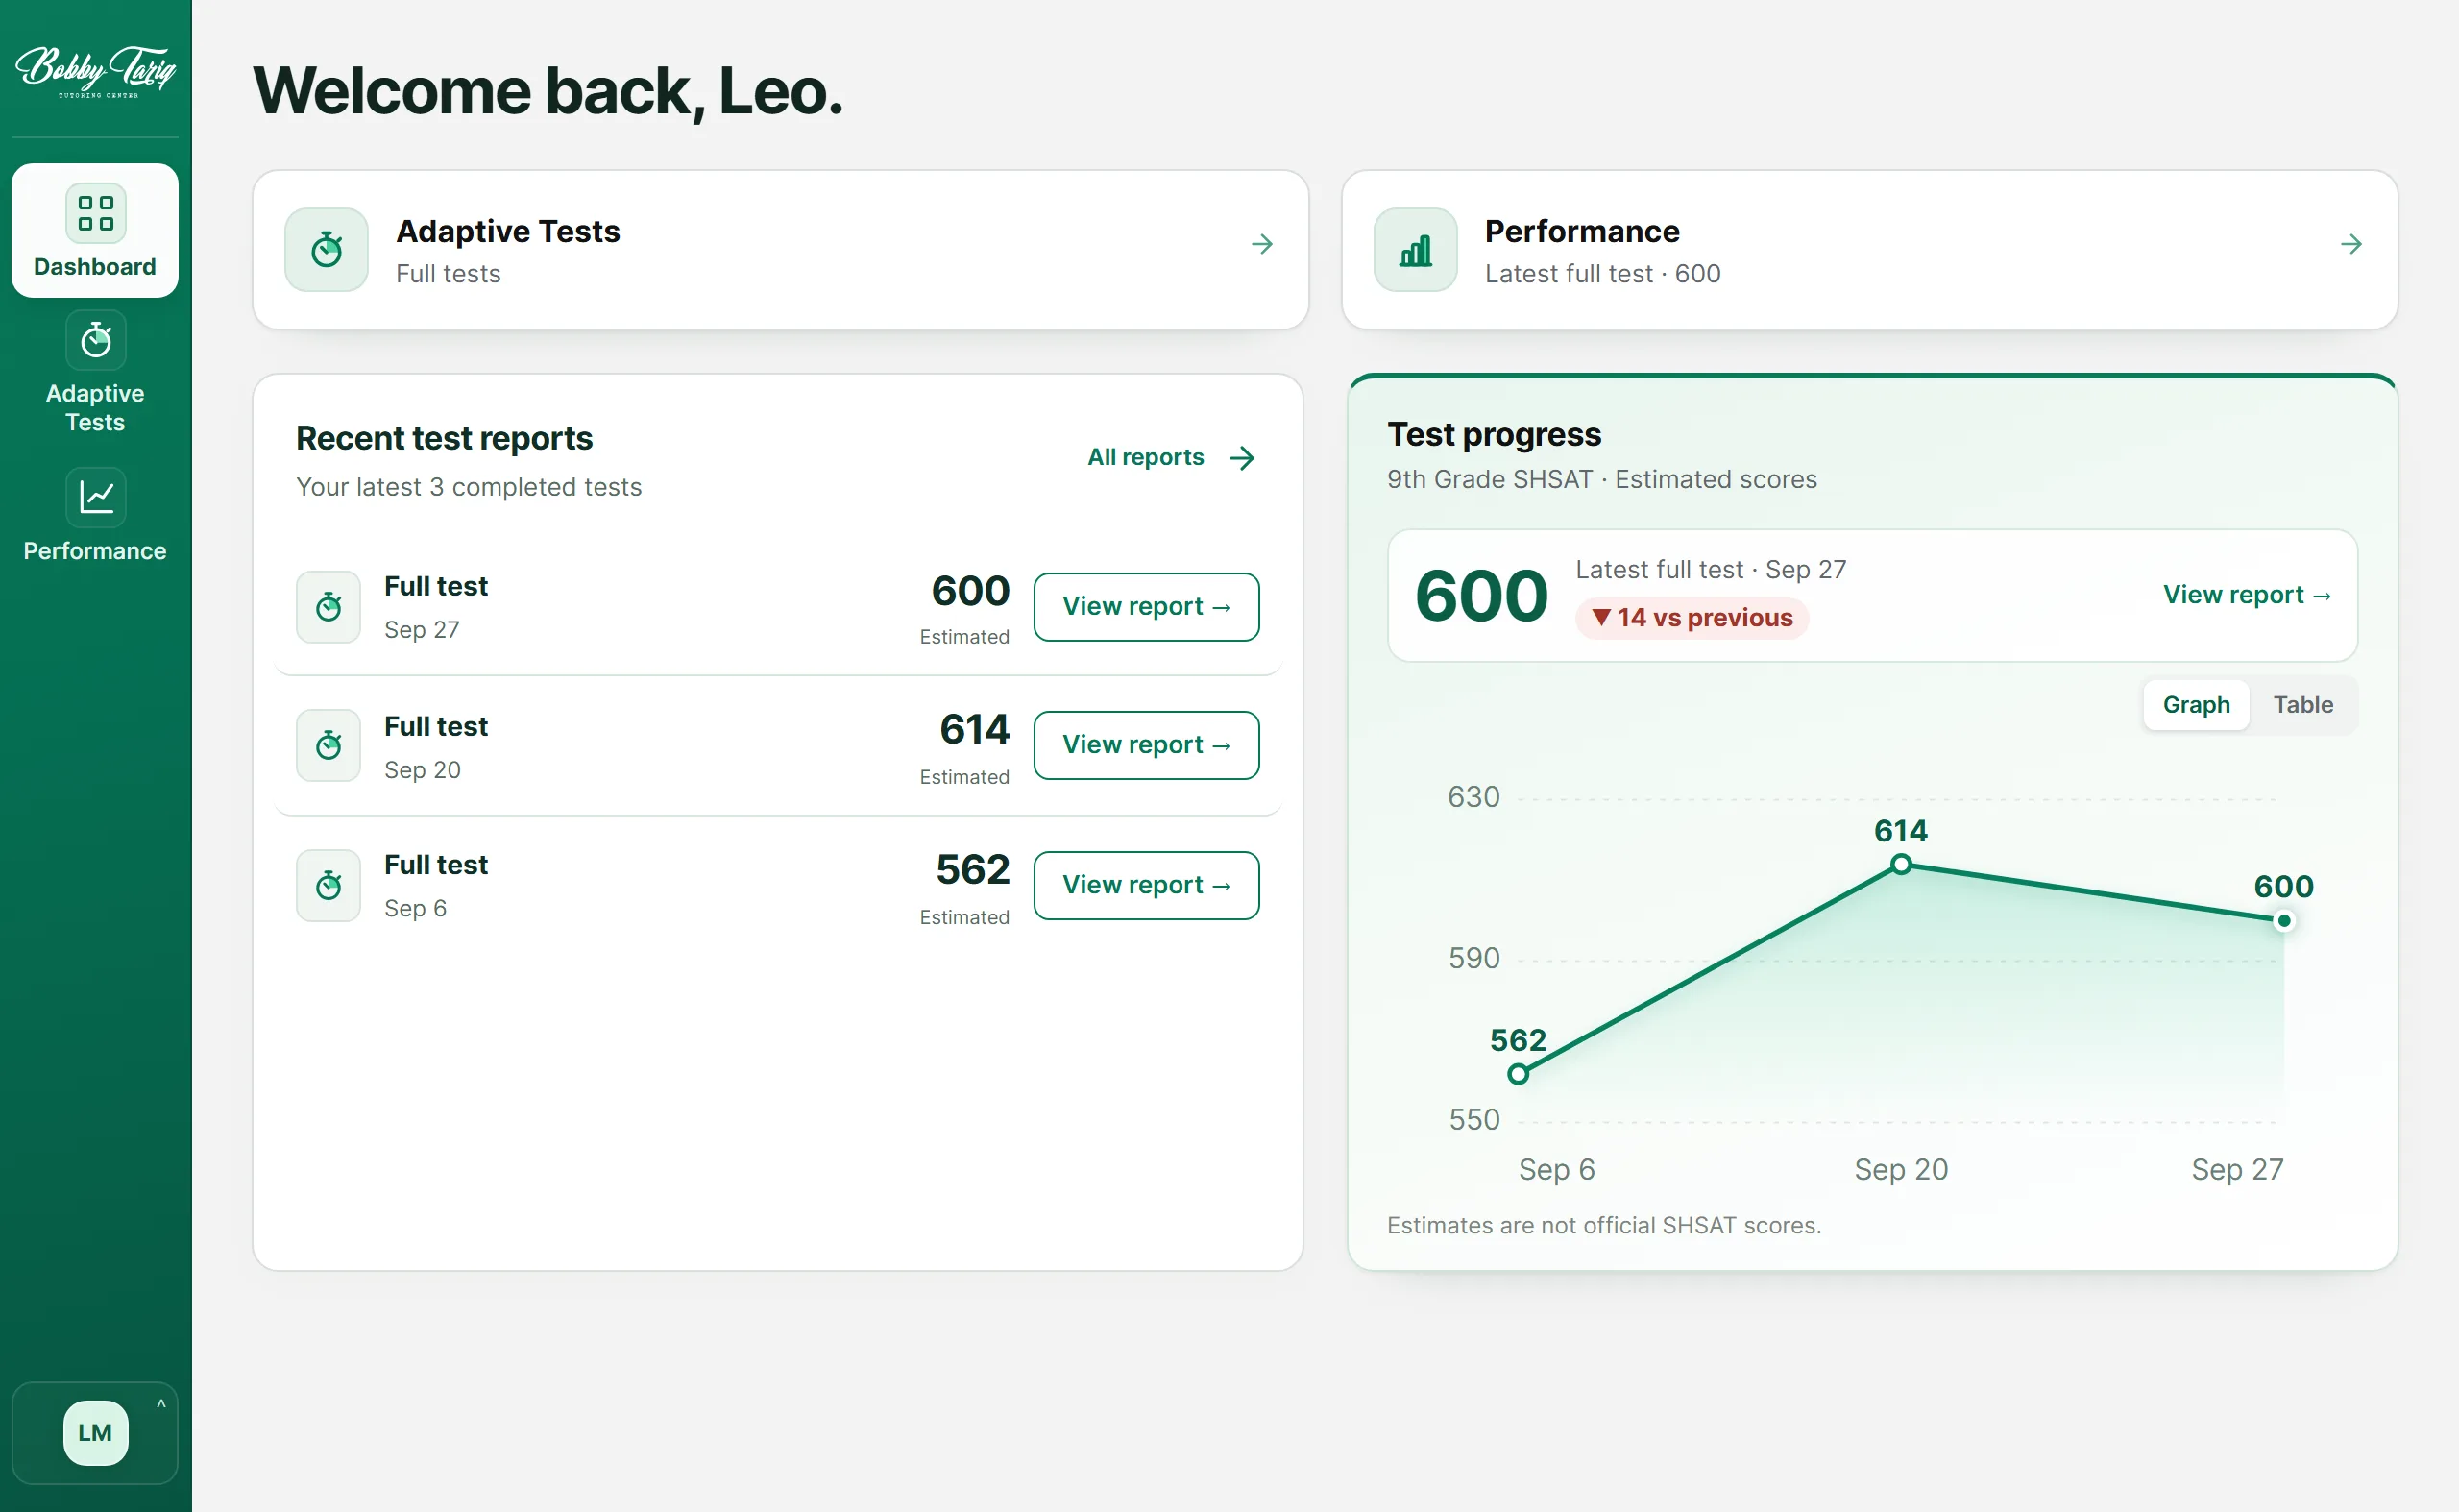This screenshot has height=1512, width=2459.
Task: Click 'Full test' title dated Sep 6
Action: (436, 864)
